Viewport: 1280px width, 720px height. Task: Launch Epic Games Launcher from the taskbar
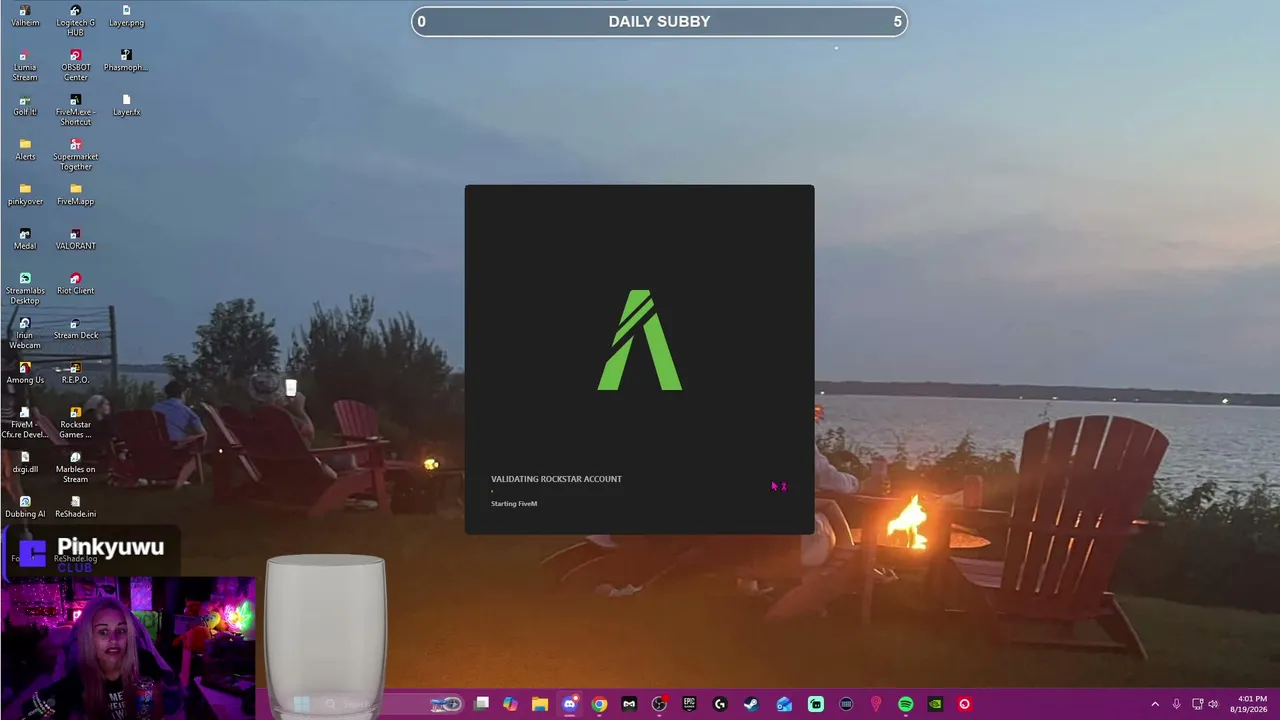click(689, 704)
